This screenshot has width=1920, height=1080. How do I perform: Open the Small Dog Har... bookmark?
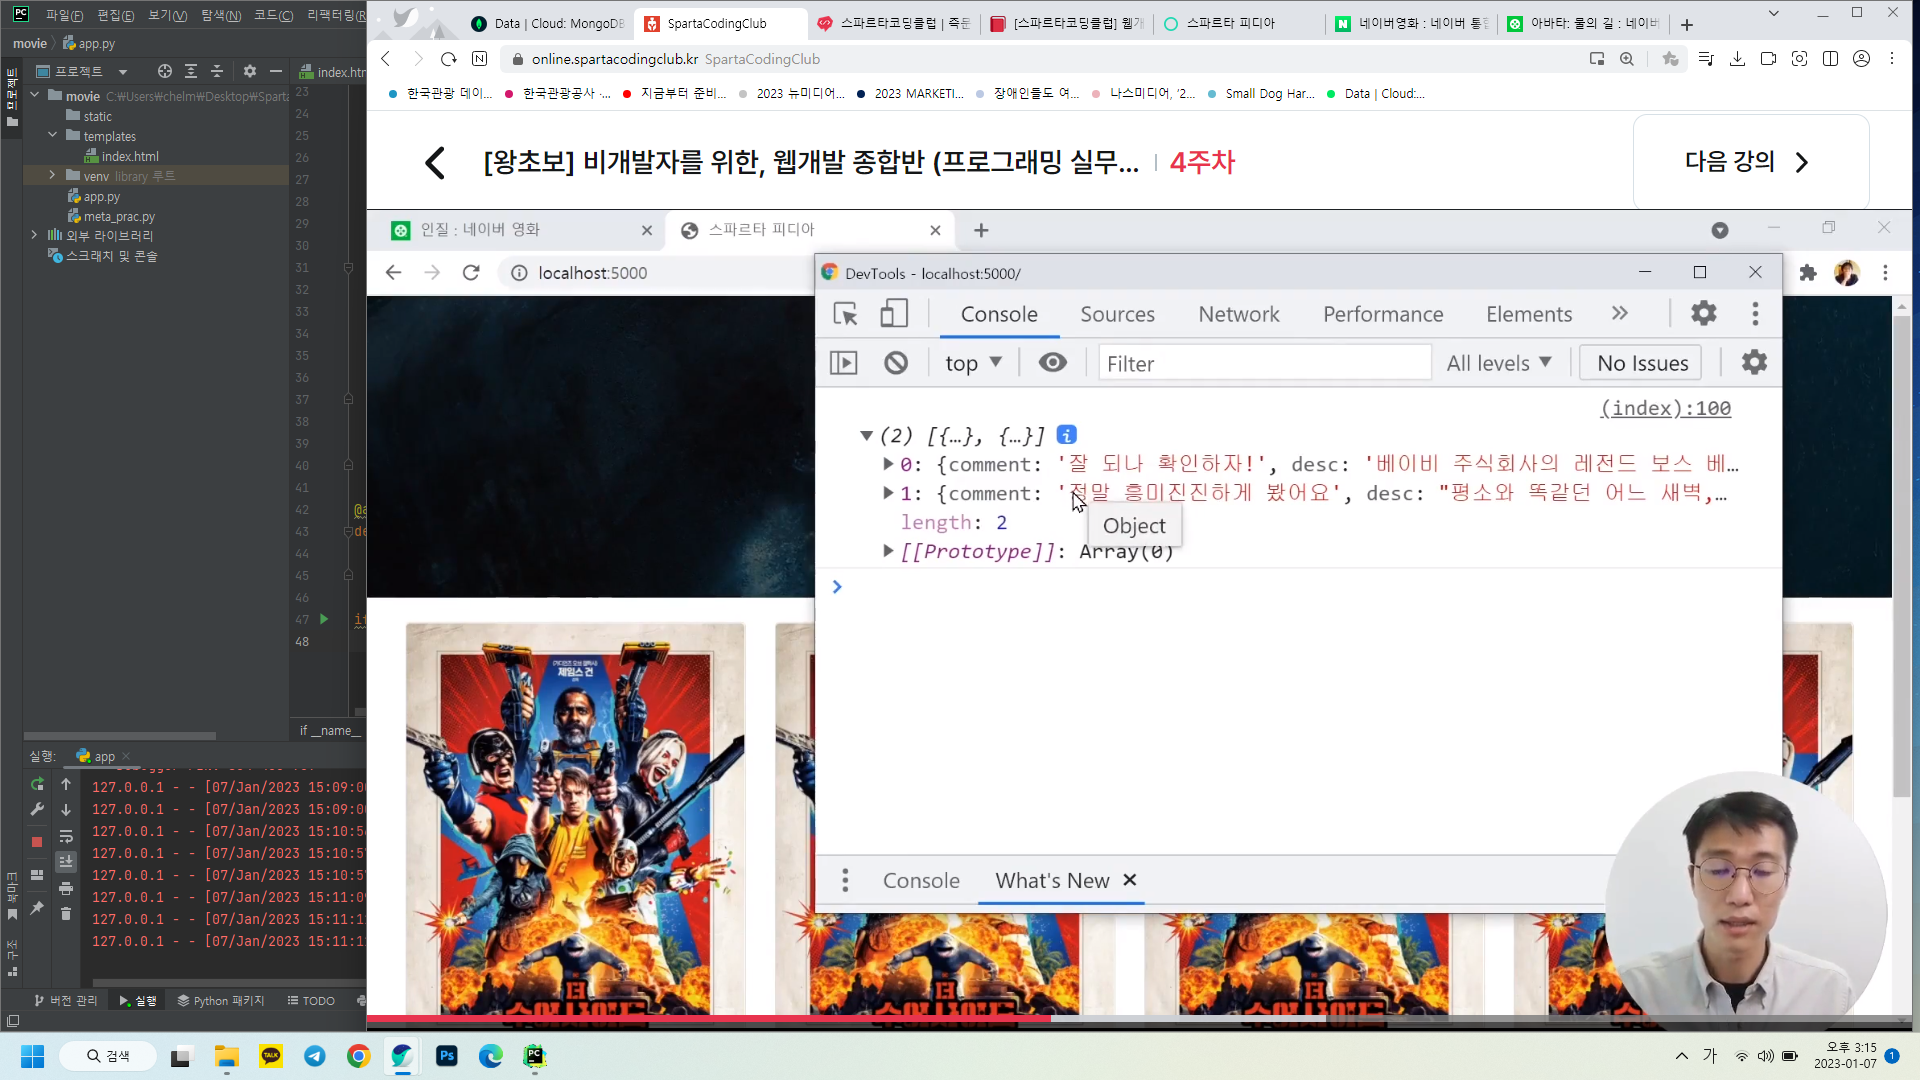1260,93
